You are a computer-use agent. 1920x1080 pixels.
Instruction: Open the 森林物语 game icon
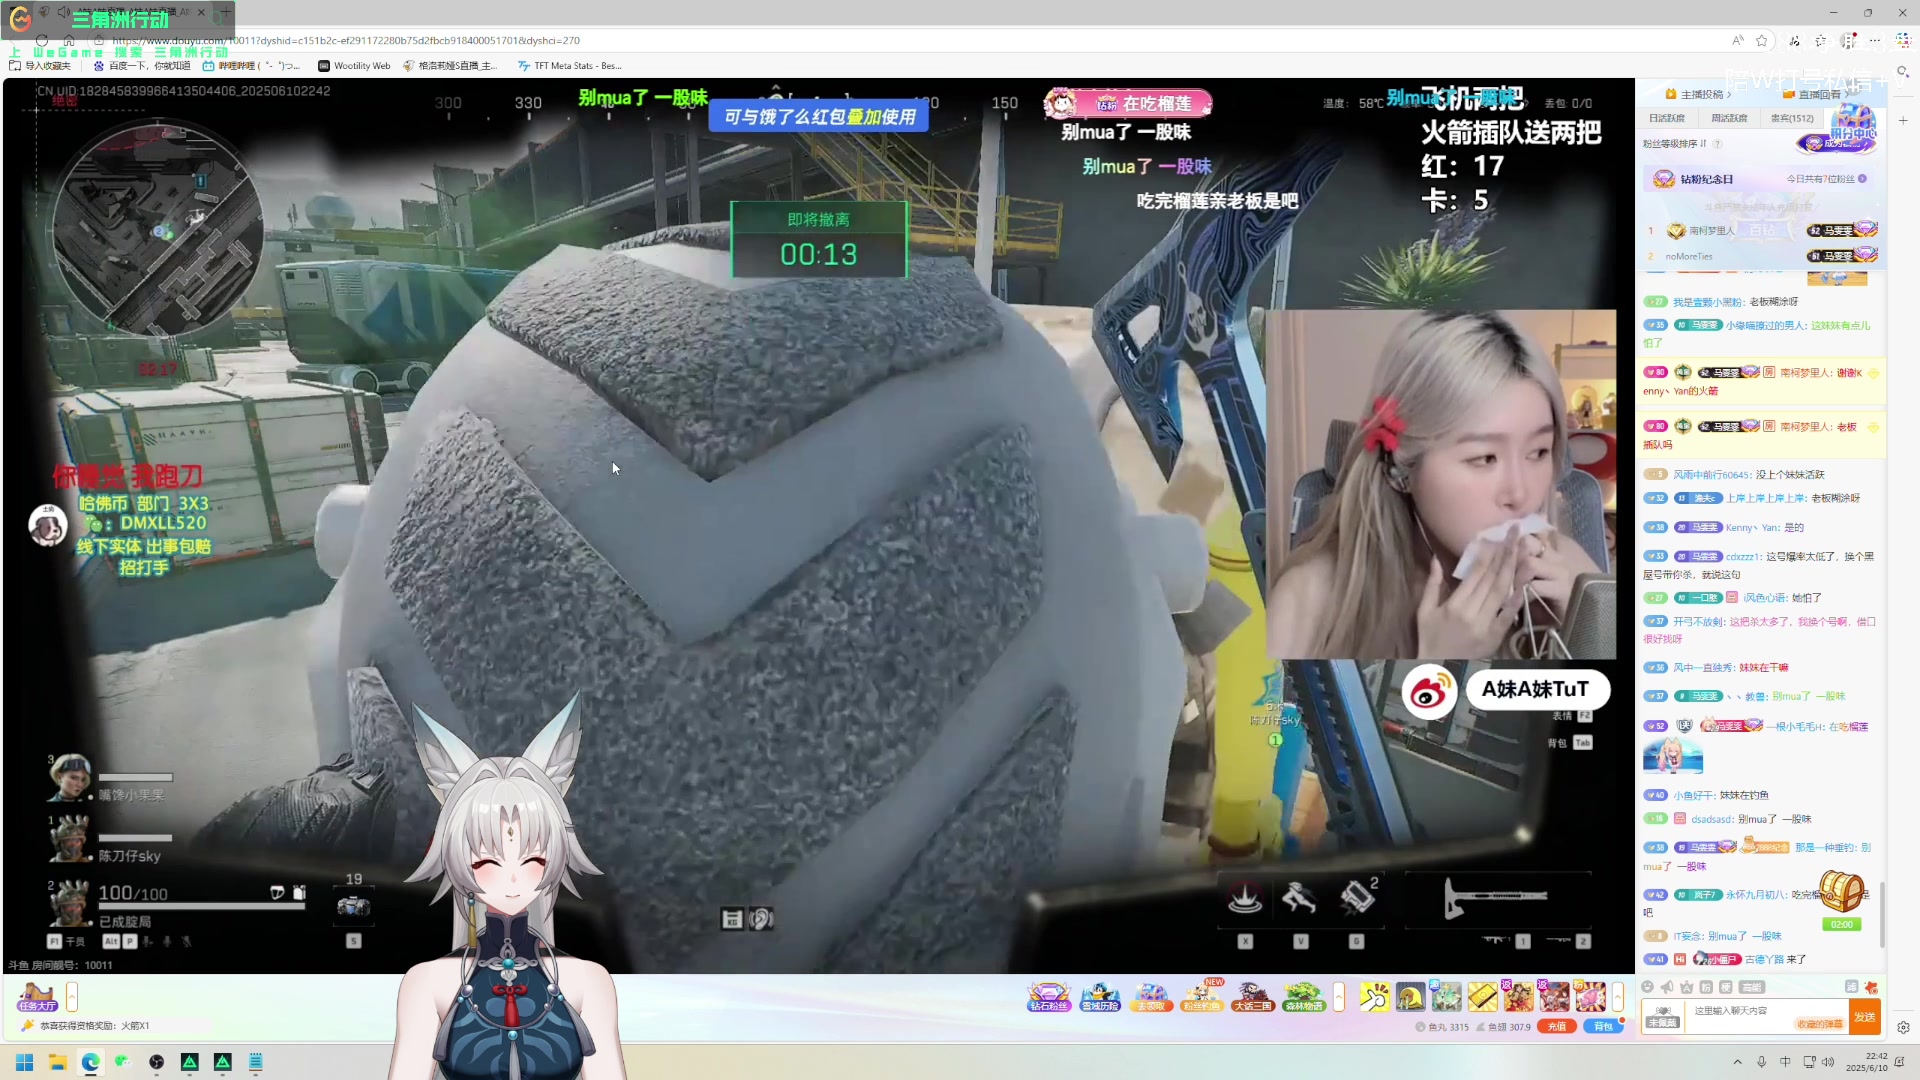click(x=1304, y=997)
